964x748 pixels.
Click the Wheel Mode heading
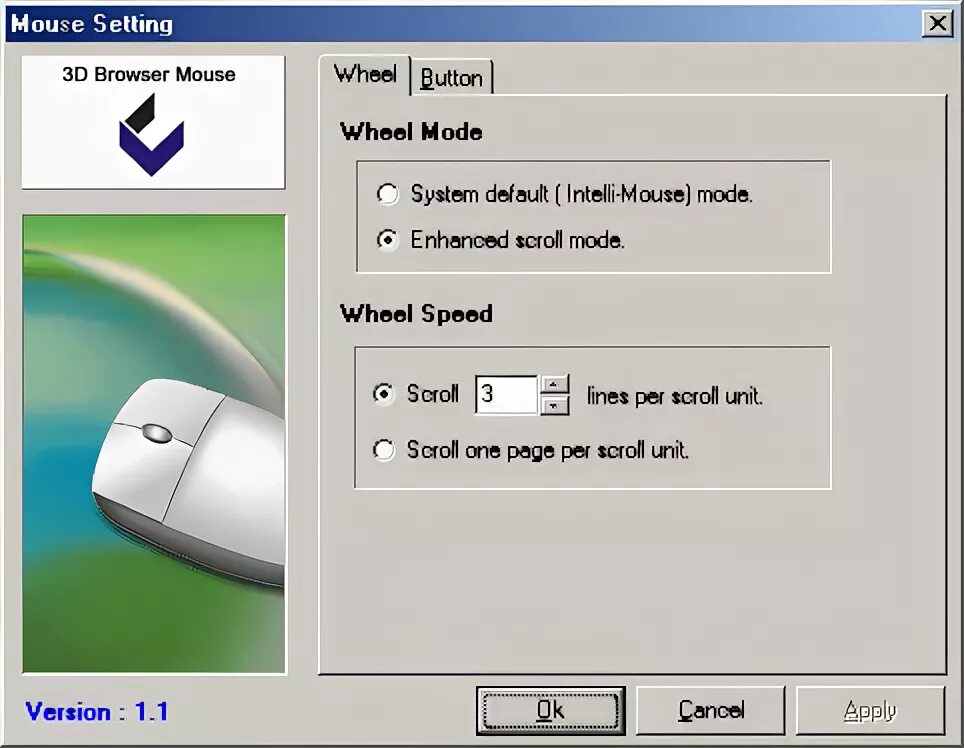[411, 132]
